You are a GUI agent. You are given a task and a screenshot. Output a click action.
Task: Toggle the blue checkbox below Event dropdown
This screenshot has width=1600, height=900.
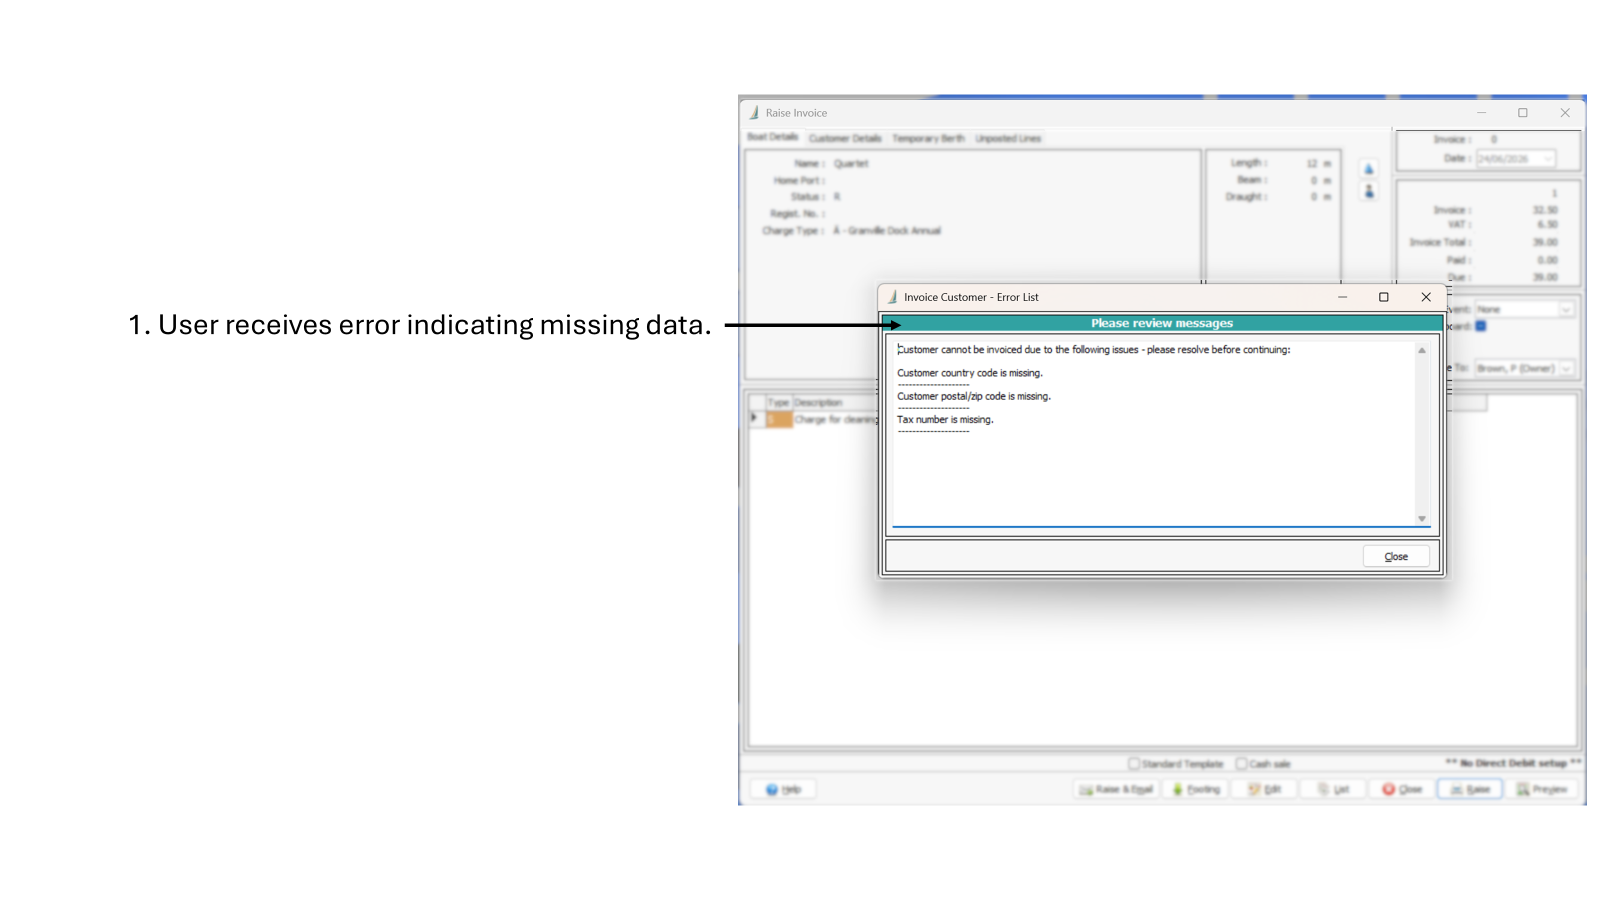pos(1481,326)
